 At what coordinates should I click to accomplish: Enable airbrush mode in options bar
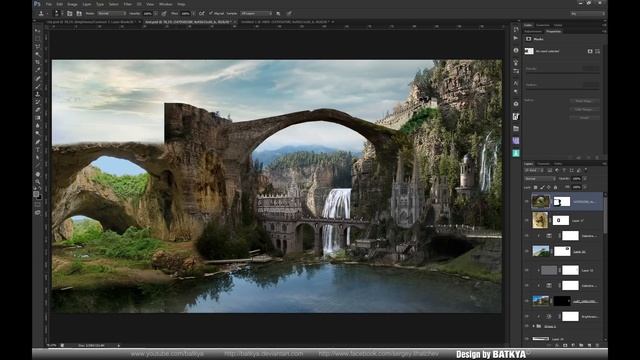202,13
